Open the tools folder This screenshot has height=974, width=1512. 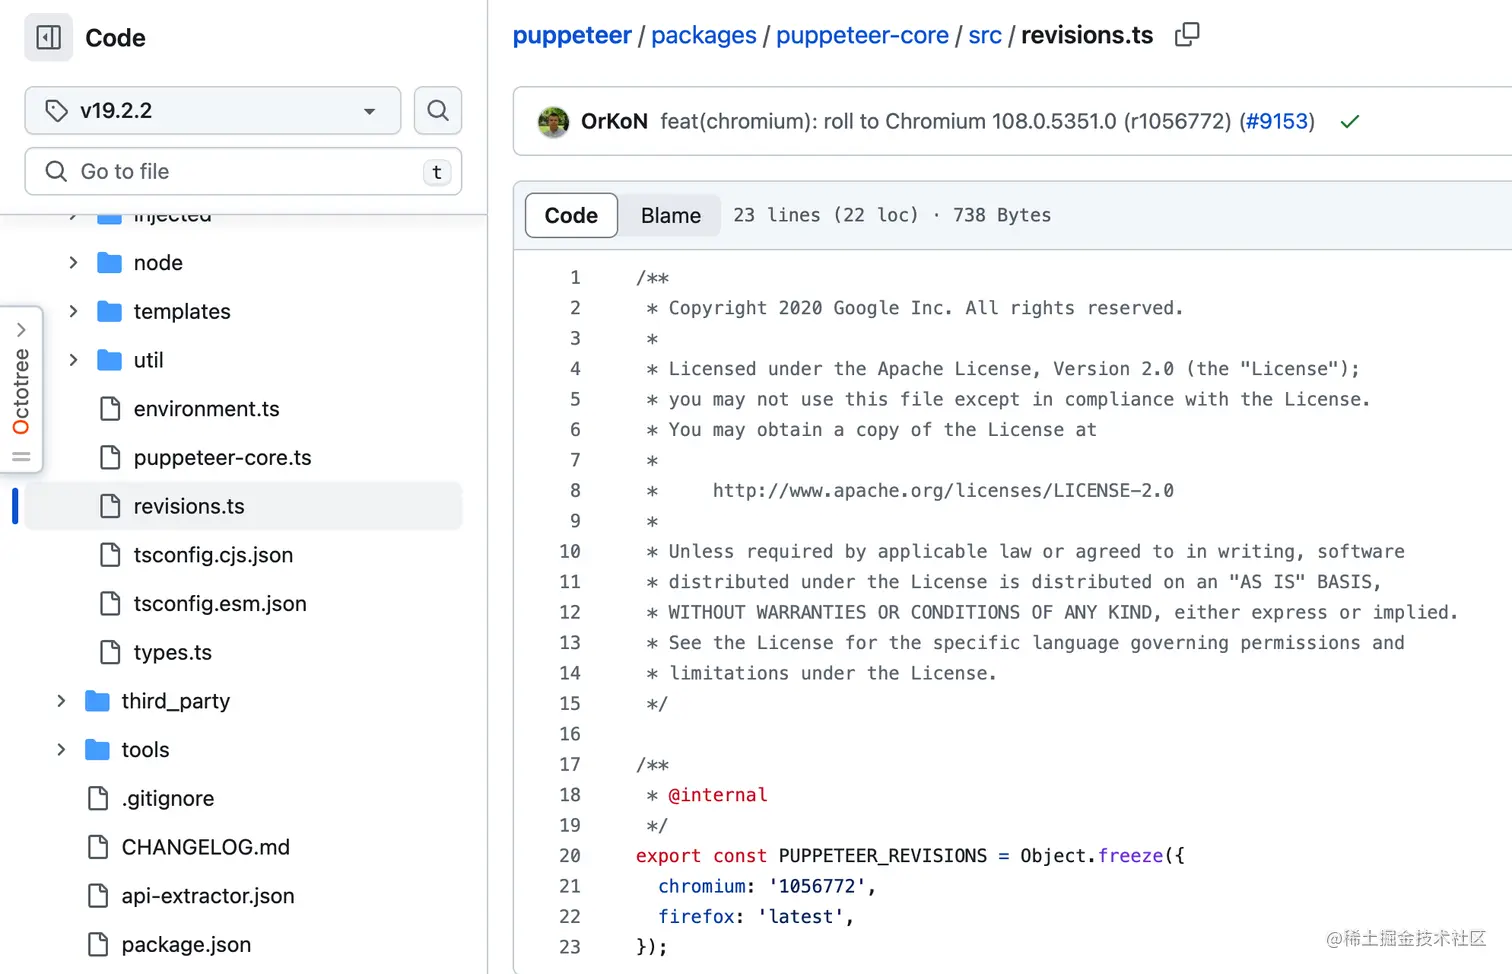click(x=145, y=750)
